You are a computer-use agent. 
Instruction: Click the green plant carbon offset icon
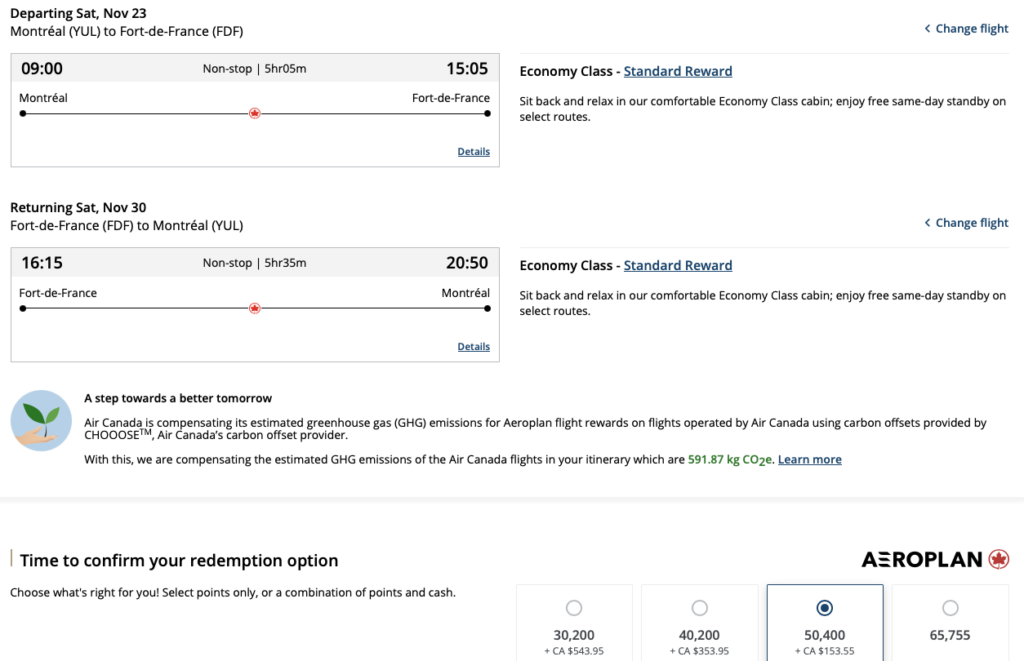pos(41,421)
